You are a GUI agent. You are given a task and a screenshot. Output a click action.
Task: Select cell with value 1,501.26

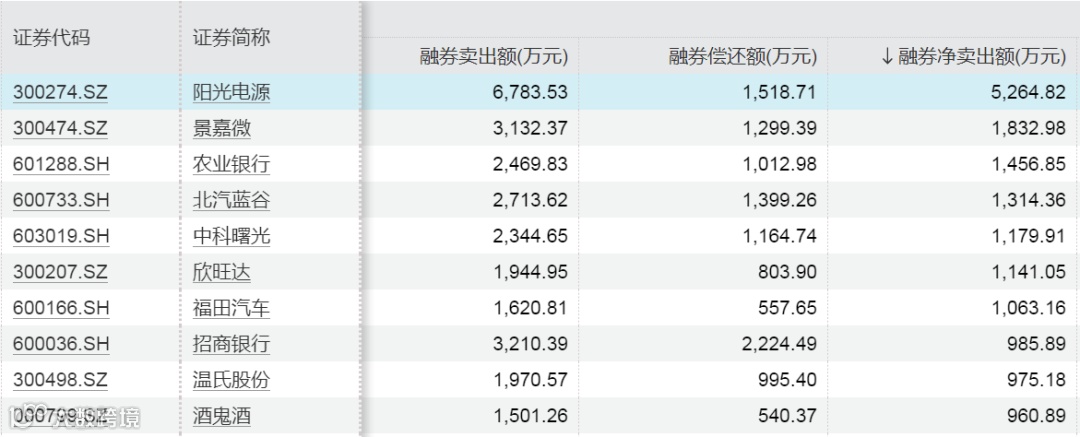(x=529, y=416)
